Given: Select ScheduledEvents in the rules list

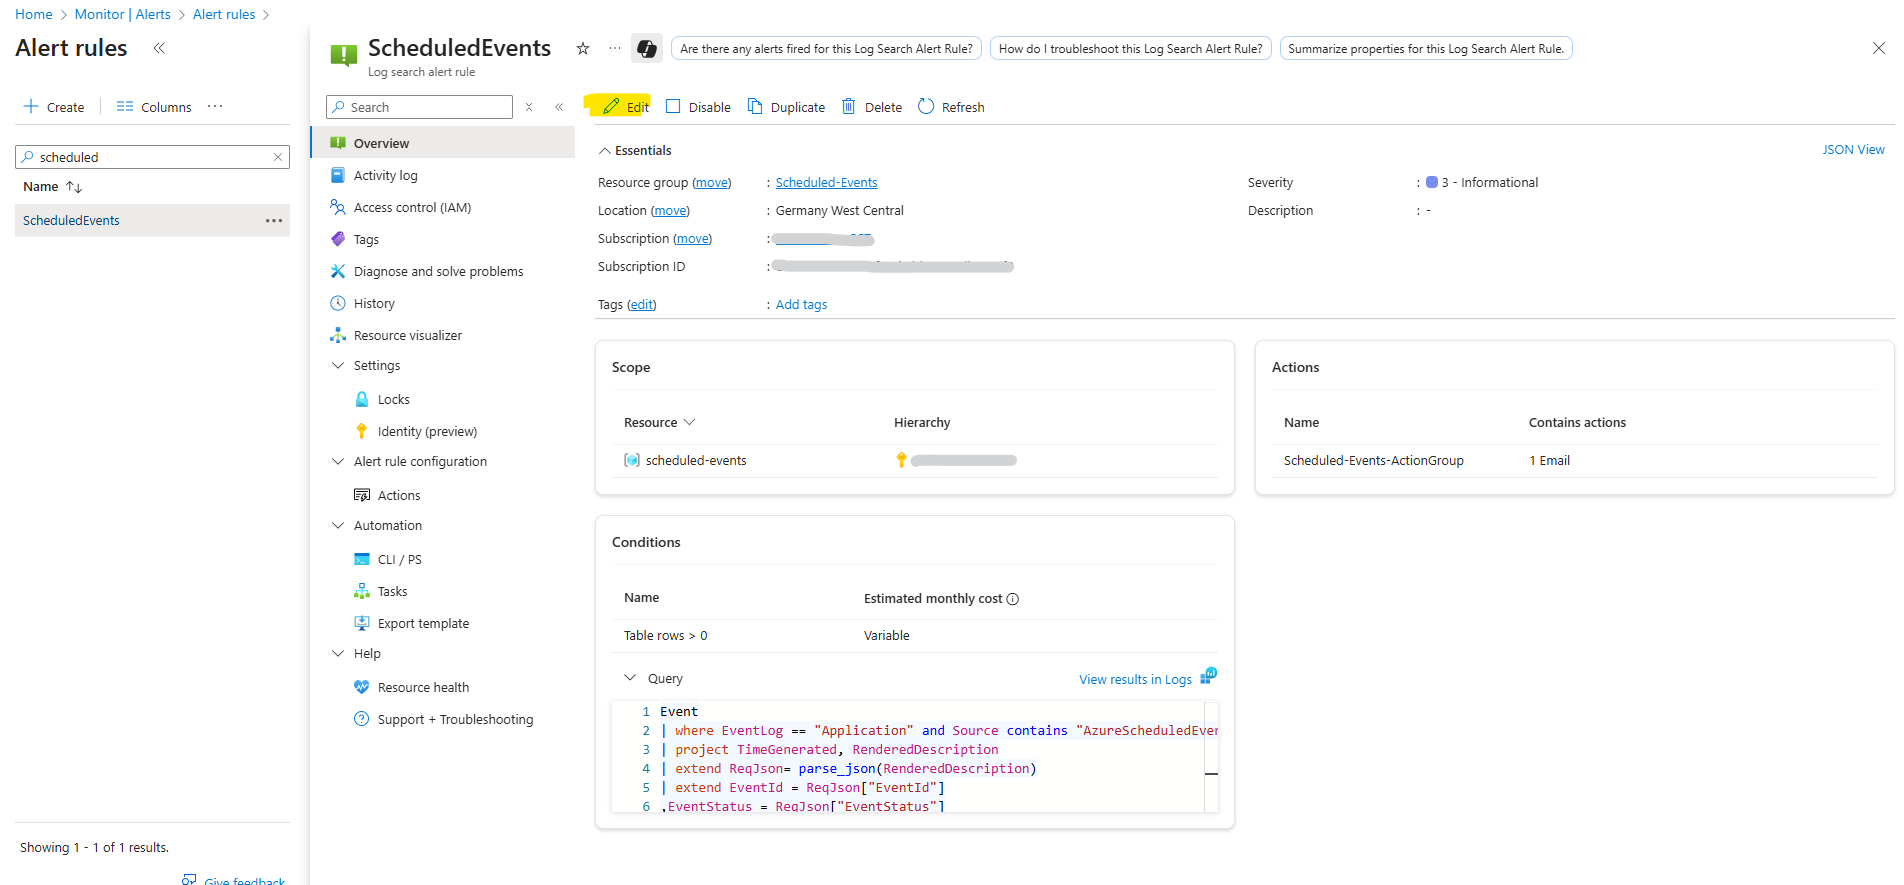Looking at the screenshot, I should (71, 221).
